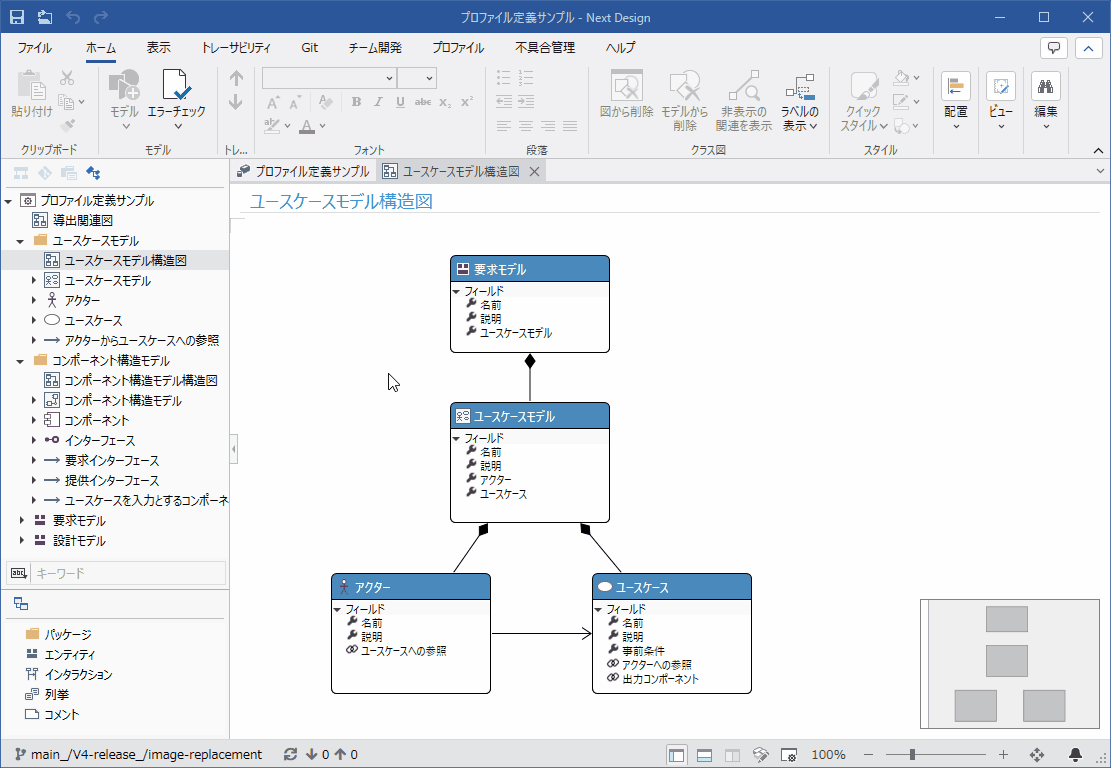Open Git ribbon tab

click(310, 47)
